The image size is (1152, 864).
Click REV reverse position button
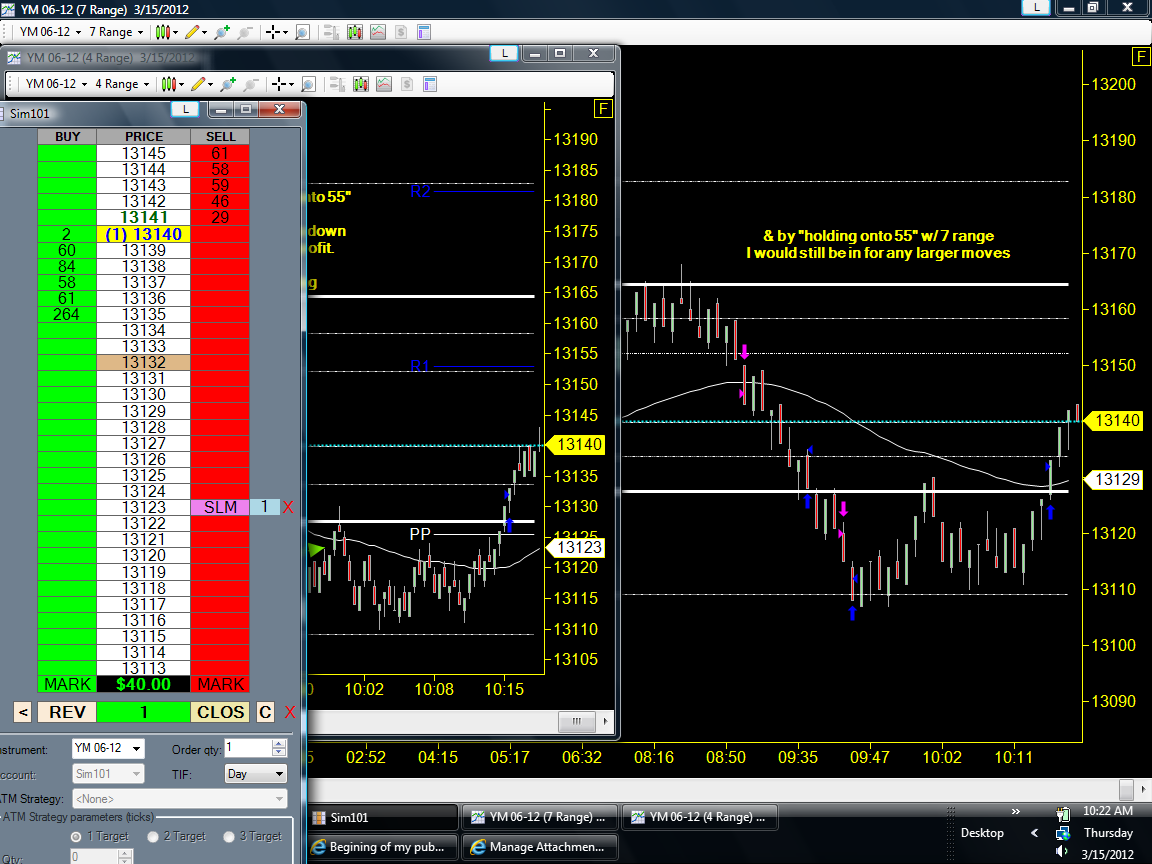[x=66, y=712]
